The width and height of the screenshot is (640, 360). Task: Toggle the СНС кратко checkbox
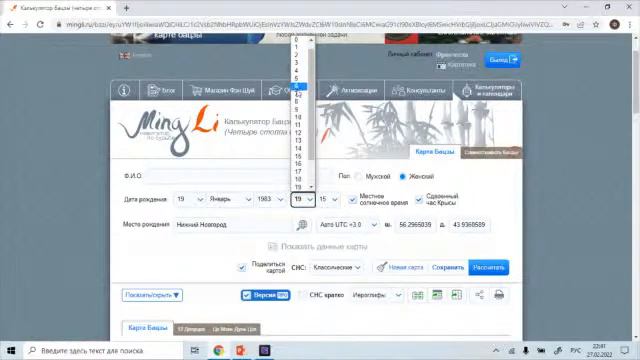click(302, 295)
